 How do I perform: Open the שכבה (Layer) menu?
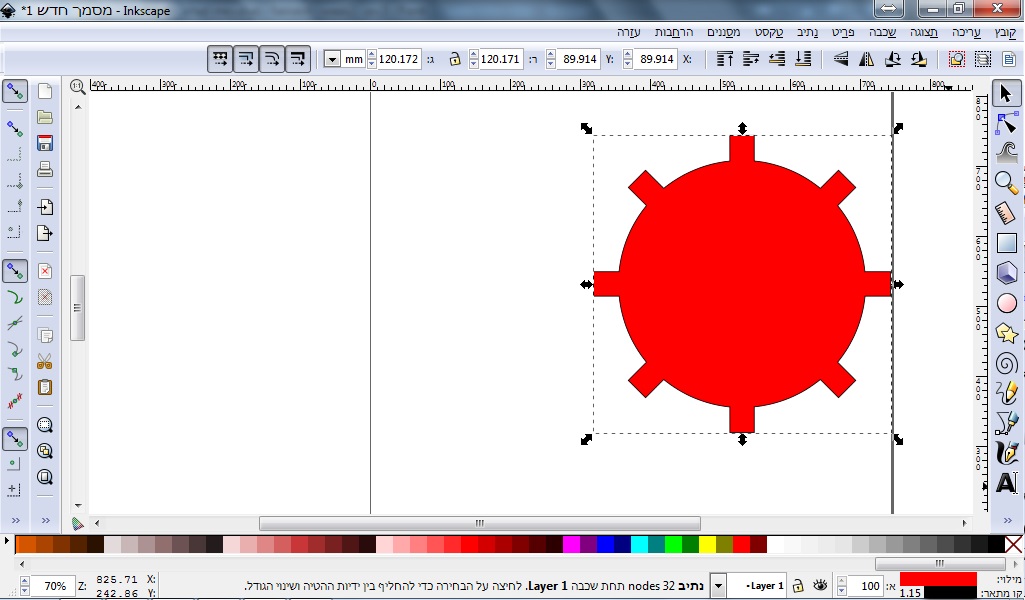(882, 32)
